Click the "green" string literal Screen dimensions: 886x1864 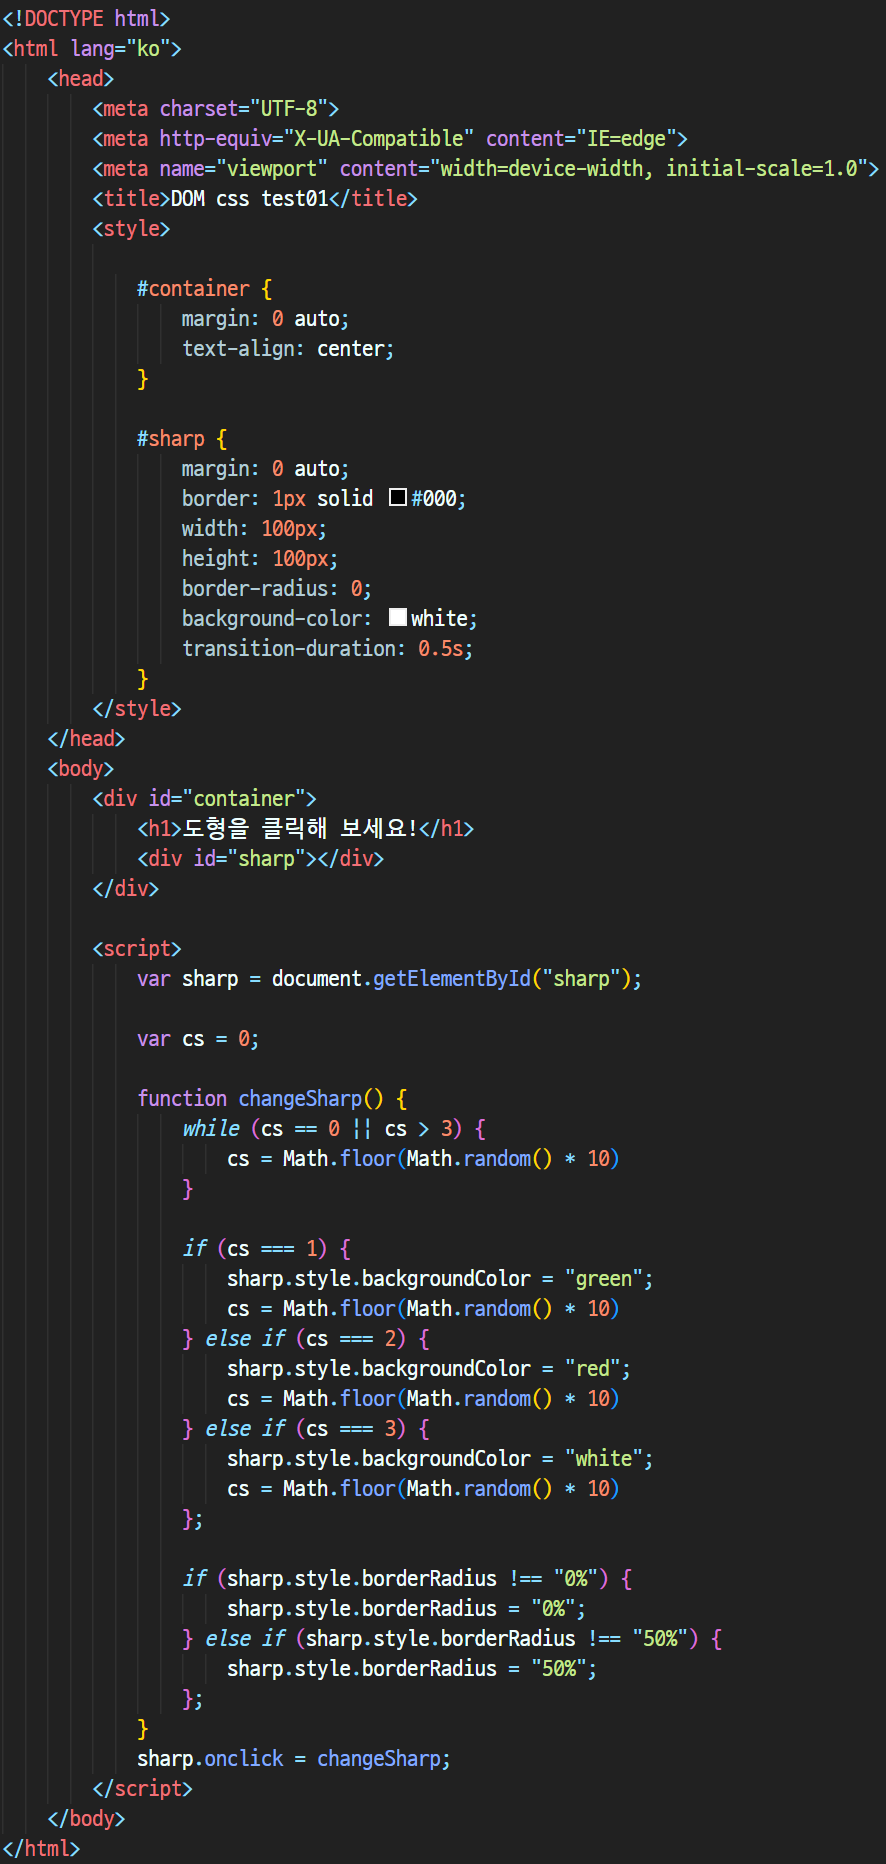604,1278
